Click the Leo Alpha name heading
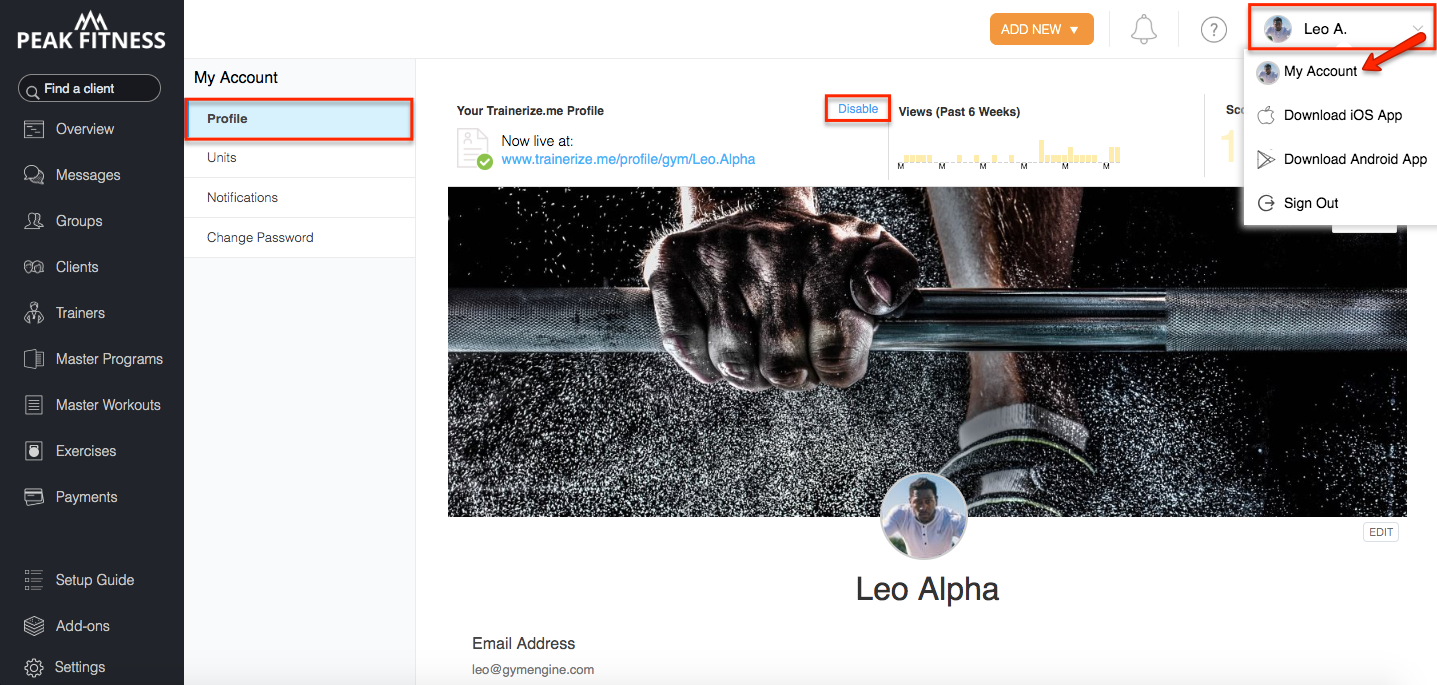This screenshot has width=1437, height=685. click(x=927, y=589)
